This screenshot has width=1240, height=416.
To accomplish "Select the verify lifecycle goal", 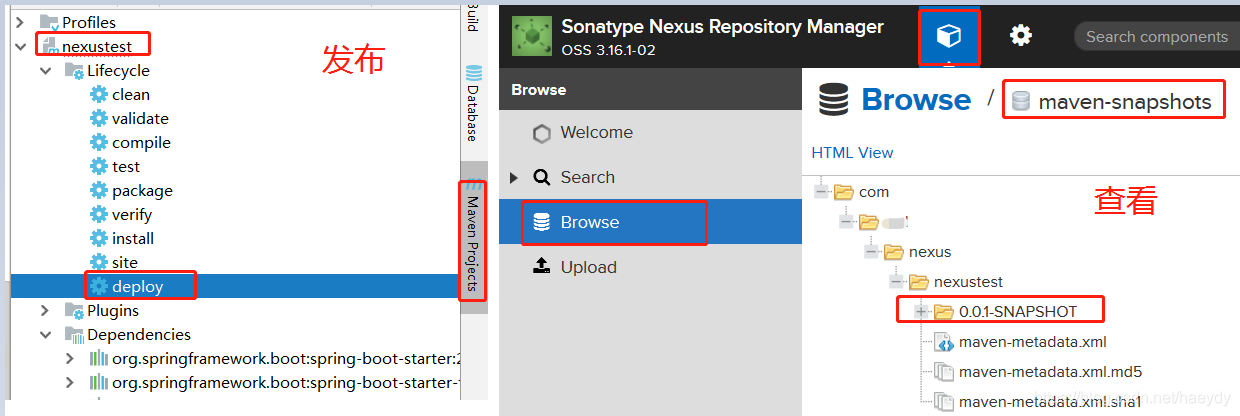I will point(132,214).
